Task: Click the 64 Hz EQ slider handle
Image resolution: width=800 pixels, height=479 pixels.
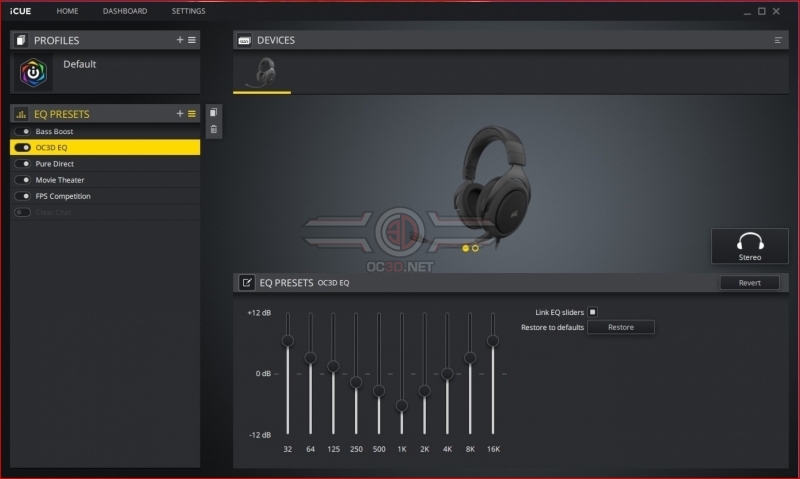Action: pos(310,358)
